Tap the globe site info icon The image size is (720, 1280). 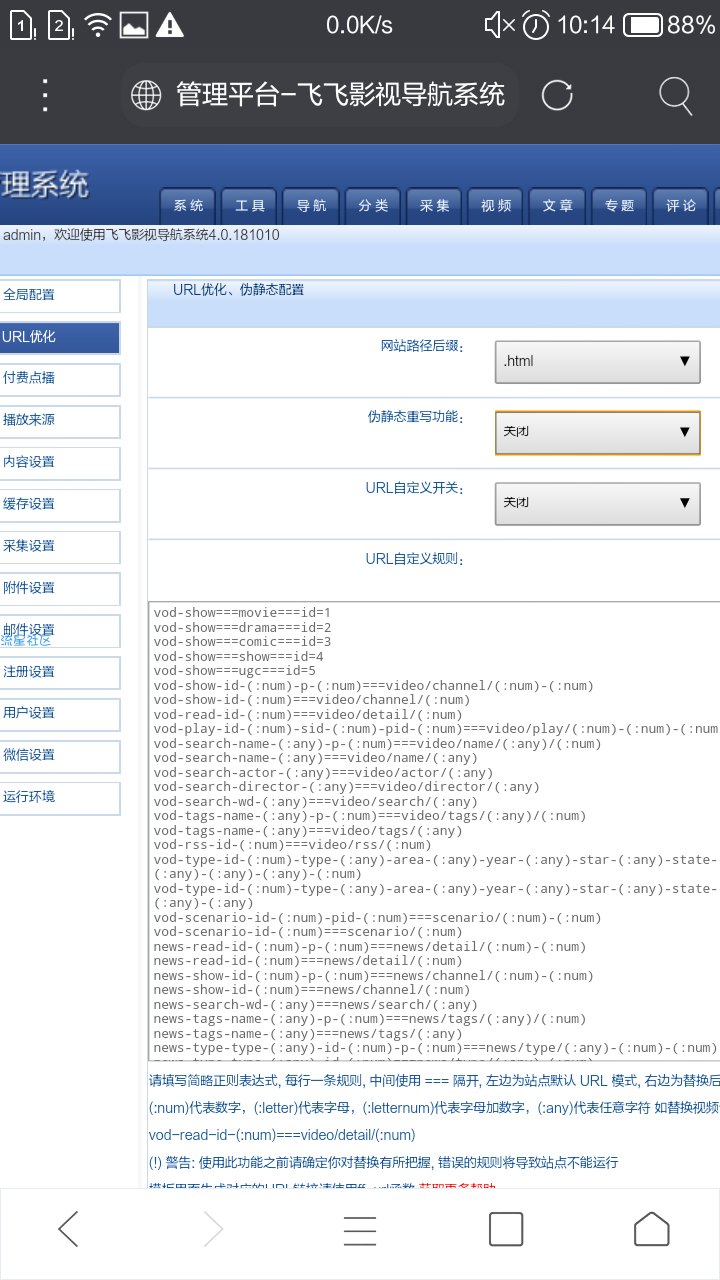pyautogui.click(x=146, y=95)
